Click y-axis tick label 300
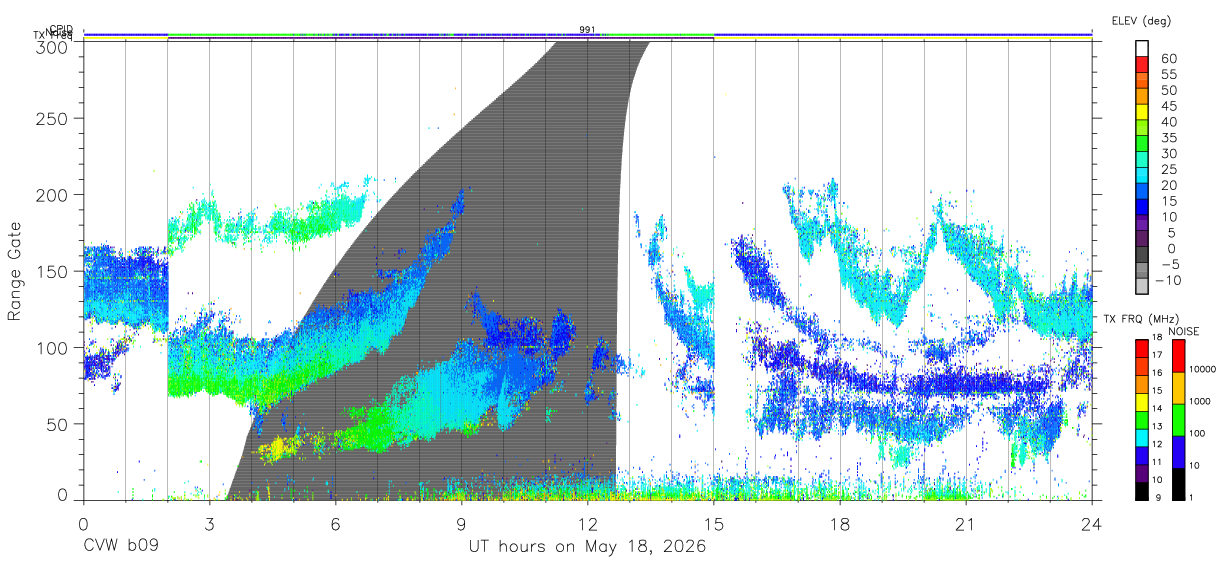The width and height of the screenshot is (1228, 567). pyautogui.click(x=53, y=46)
